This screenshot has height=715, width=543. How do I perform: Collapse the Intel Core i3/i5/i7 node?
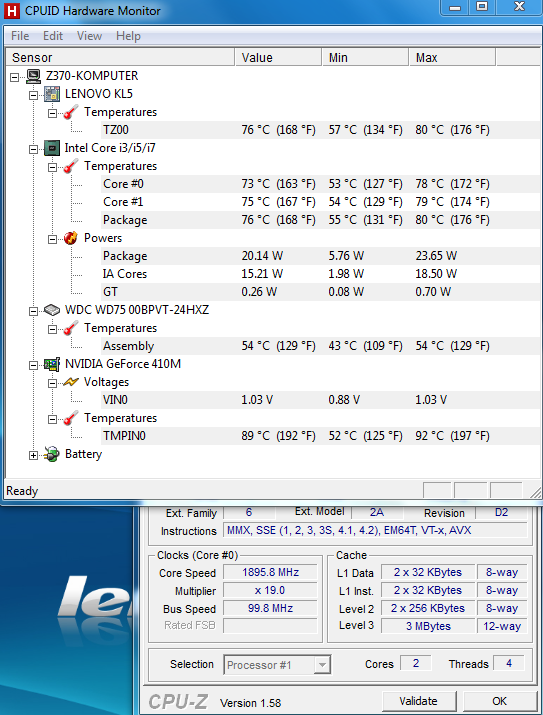pyautogui.click(x=33, y=149)
